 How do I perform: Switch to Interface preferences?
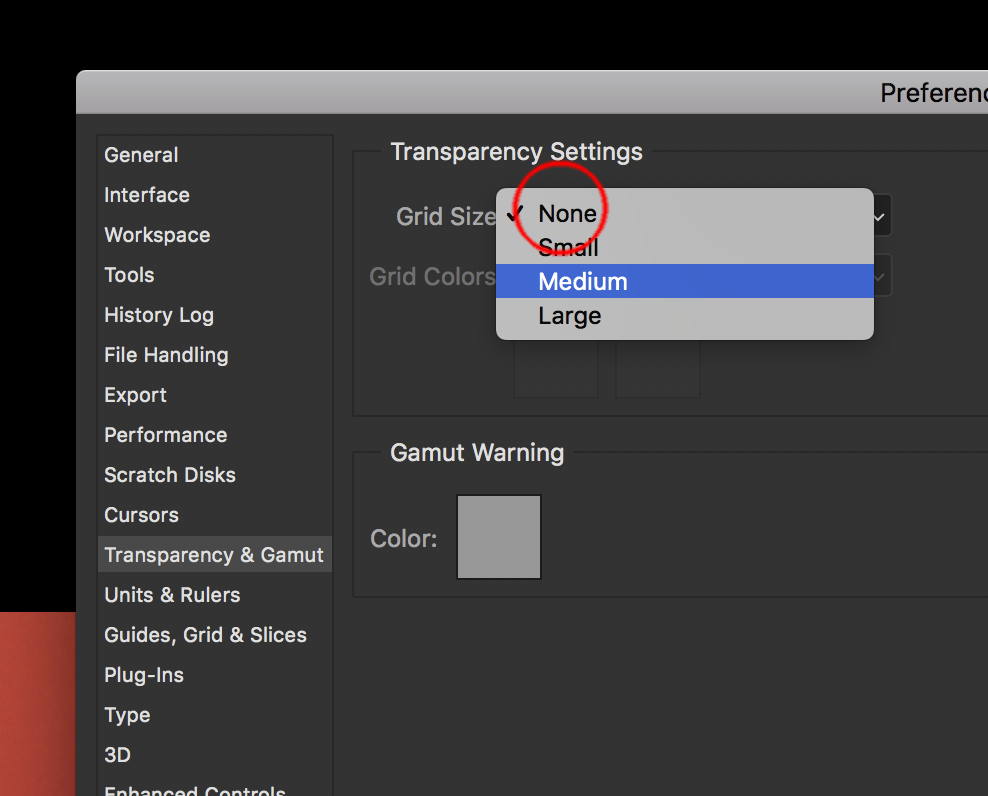147,195
